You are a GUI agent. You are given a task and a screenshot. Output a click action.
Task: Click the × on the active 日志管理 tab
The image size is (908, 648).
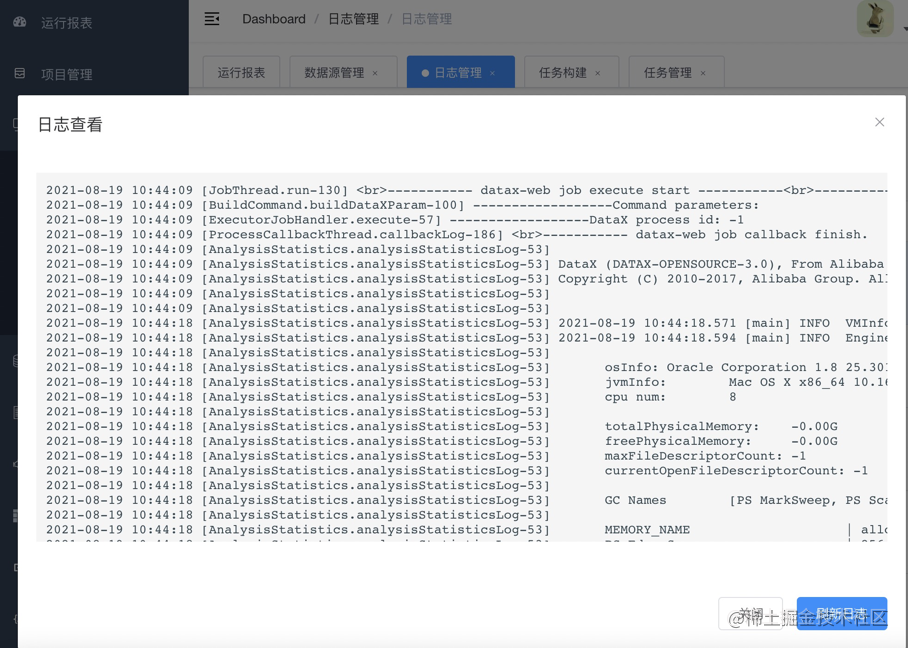pos(491,72)
